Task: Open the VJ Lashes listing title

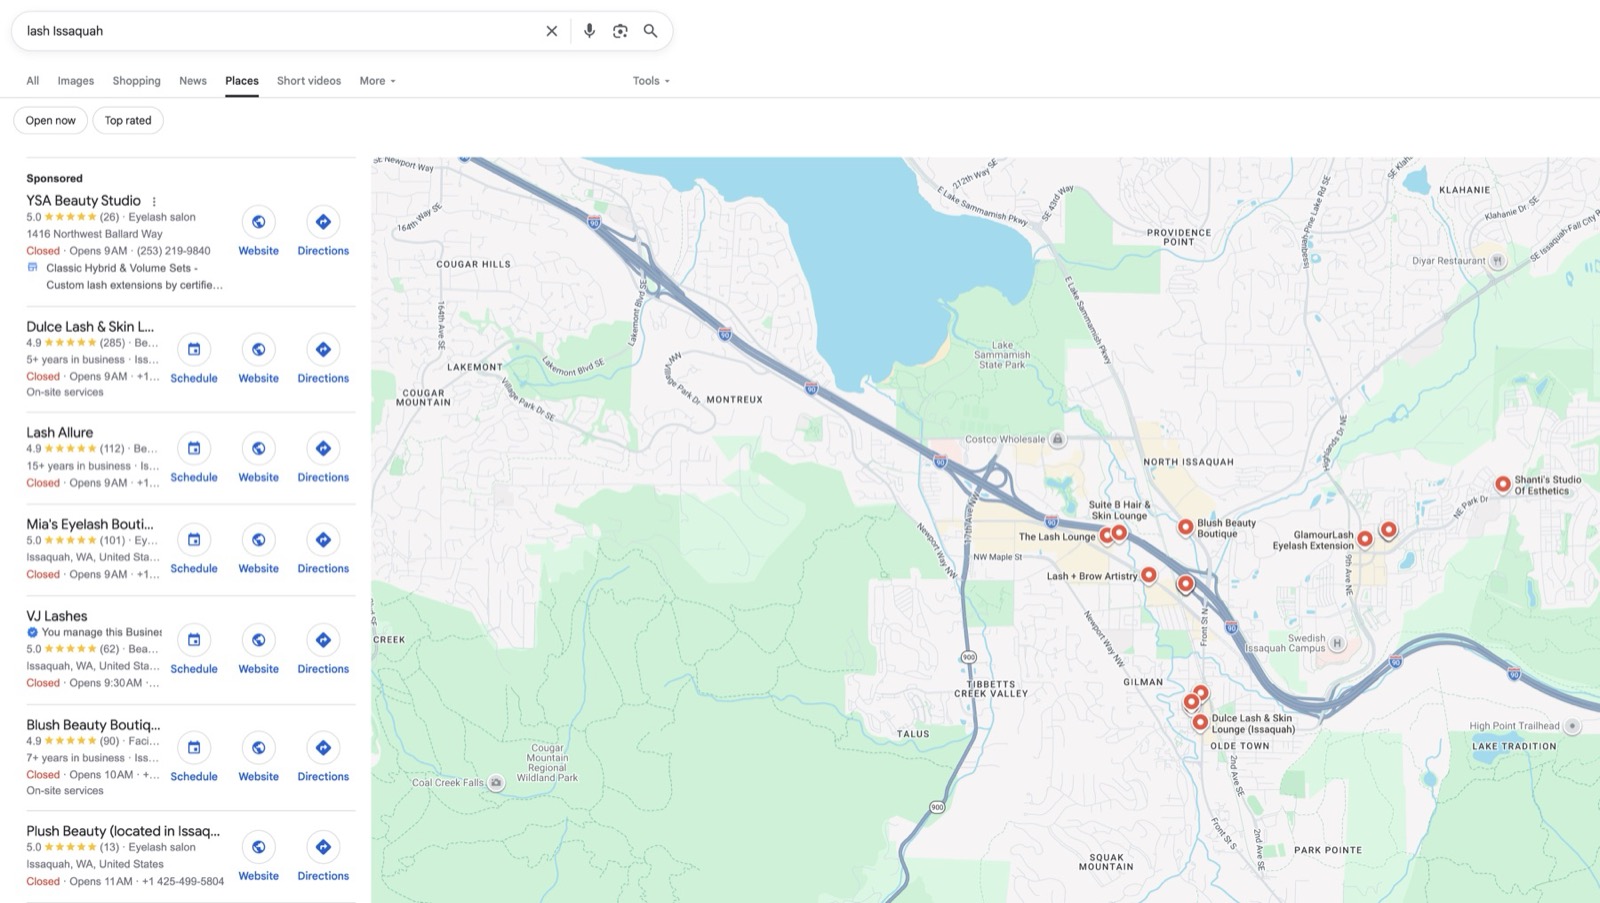Action: tap(57, 616)
